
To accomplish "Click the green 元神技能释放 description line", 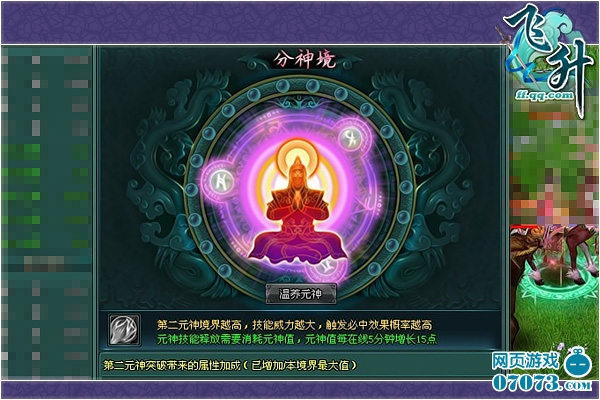I will pos(297,339).
